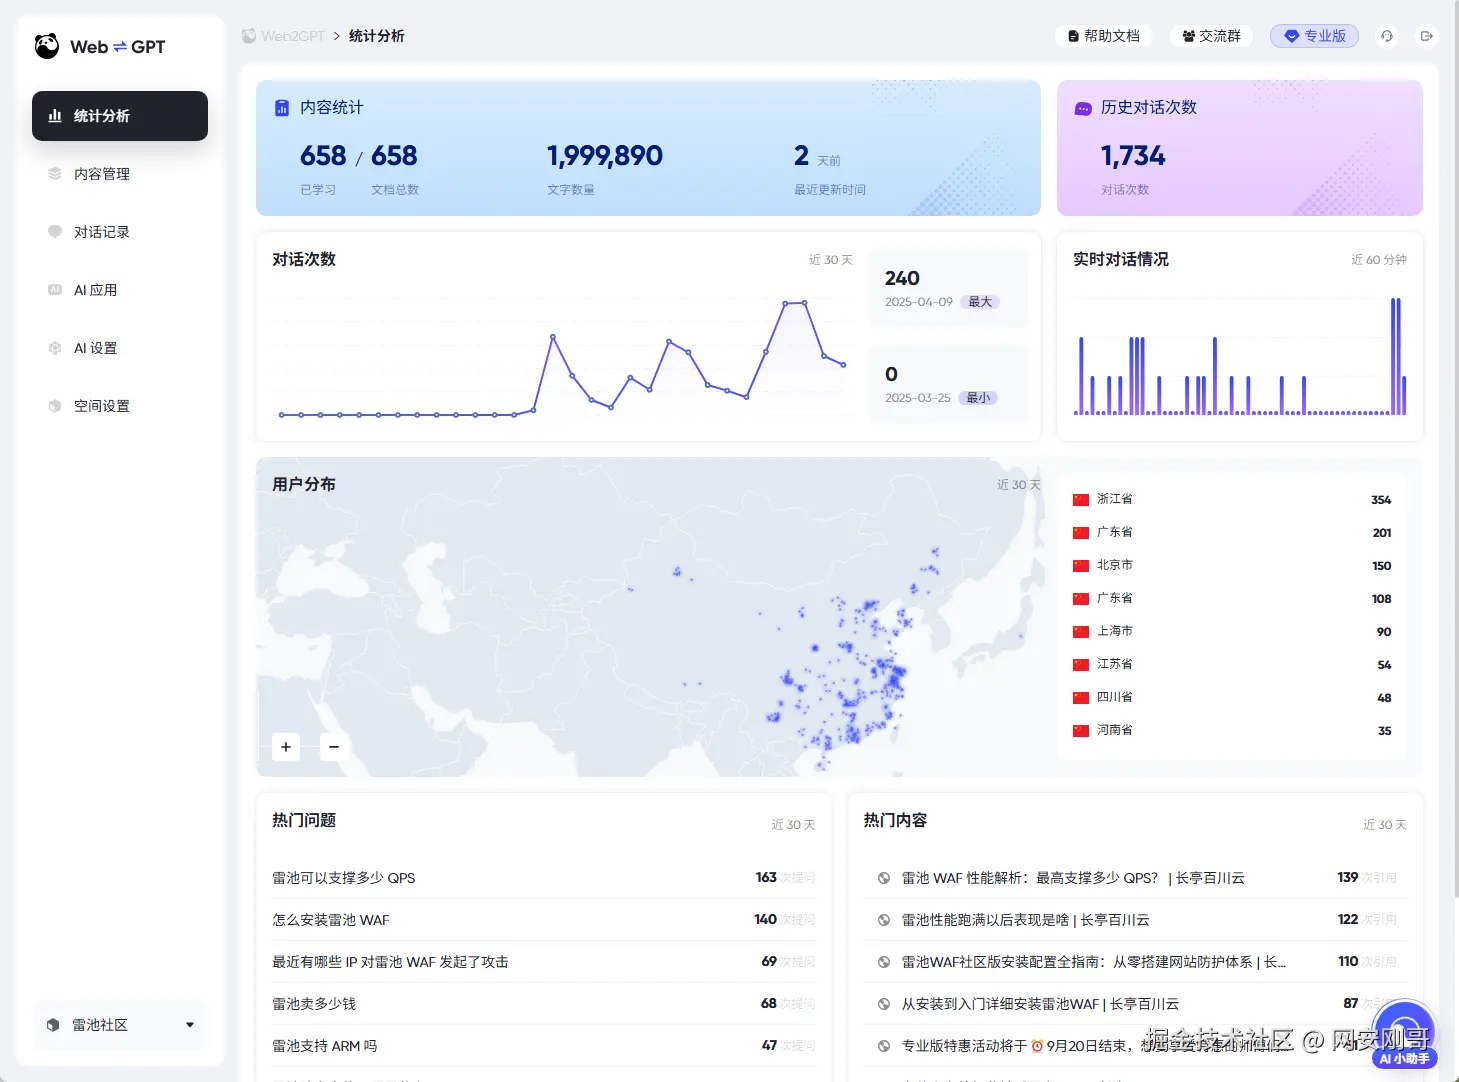Click globe icon beside 雷池性能跑满以后表现是啥
1459x1082 pixels.
click(884, 920)
